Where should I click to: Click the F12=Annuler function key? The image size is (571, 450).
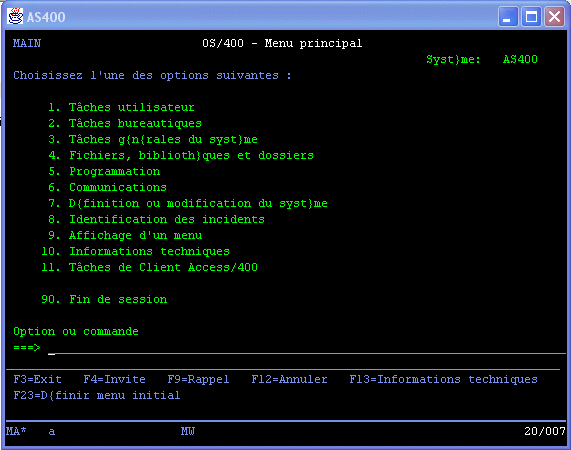(289, 379)
